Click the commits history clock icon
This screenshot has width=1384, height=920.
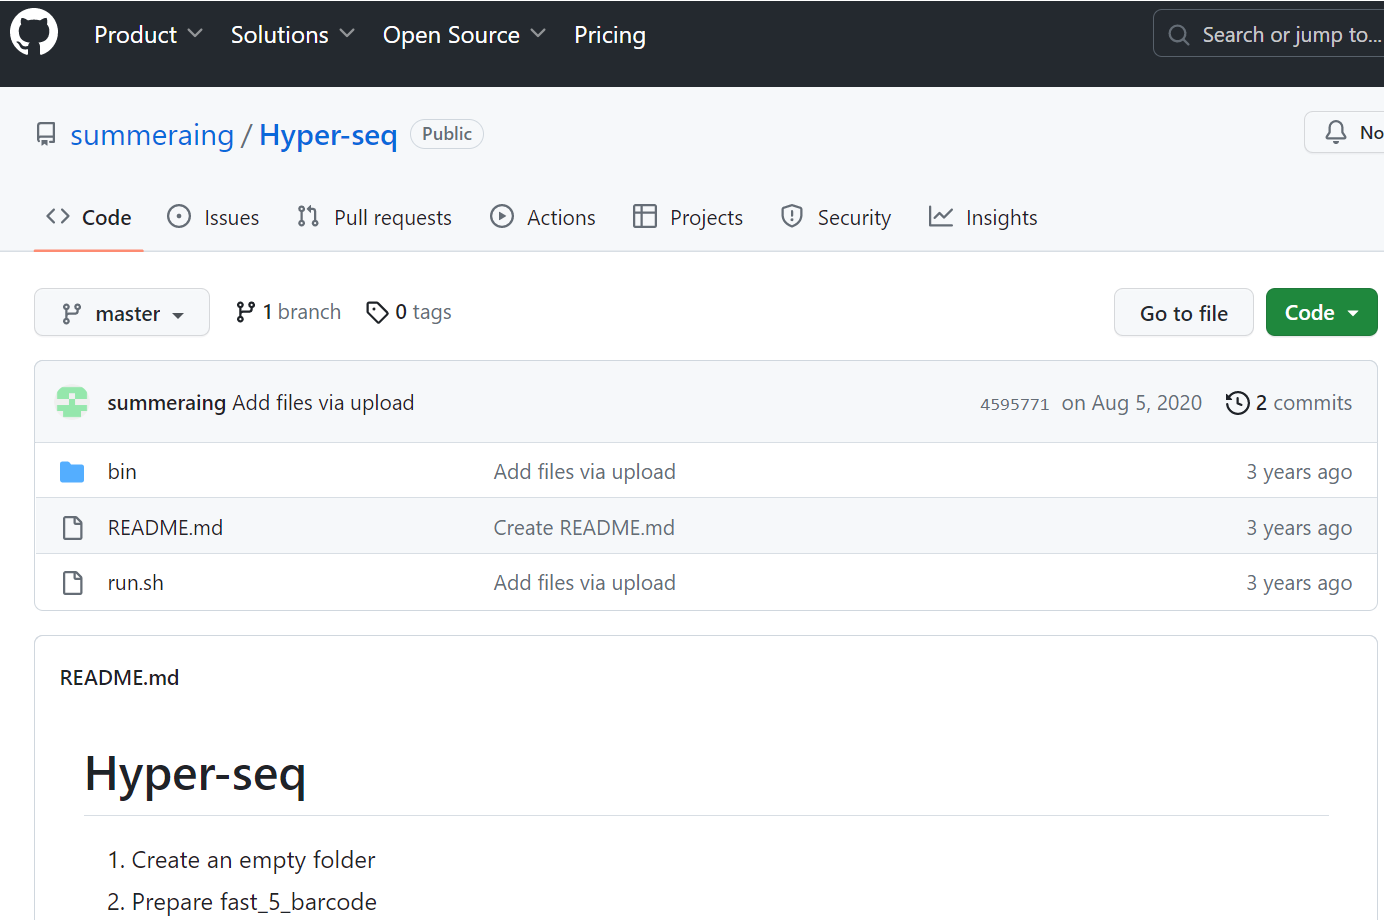pos(1237,403)
